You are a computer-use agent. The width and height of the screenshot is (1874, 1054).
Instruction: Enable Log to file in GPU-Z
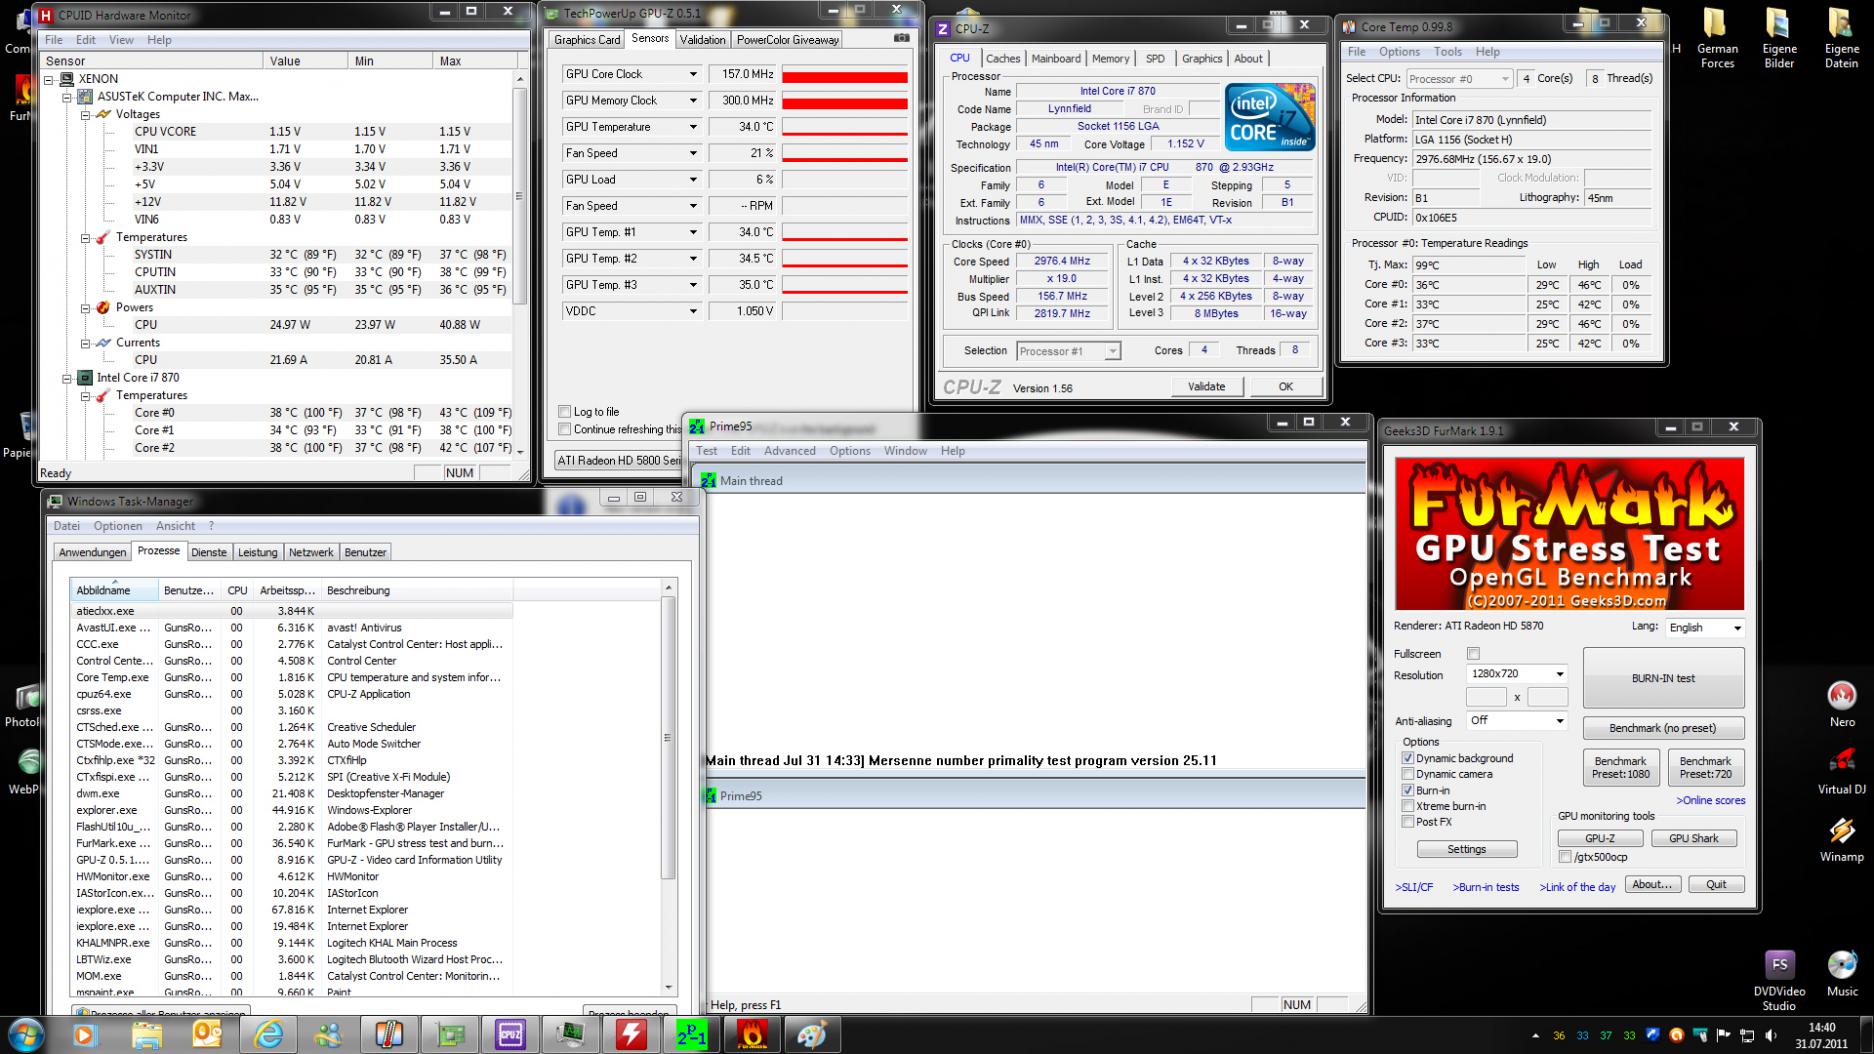click(x=565, y=412)
